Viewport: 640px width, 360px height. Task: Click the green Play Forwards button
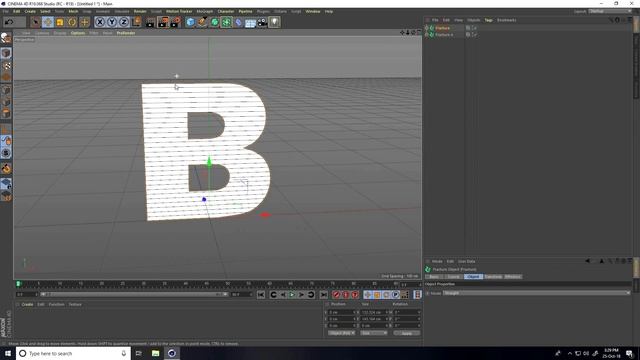tap(292, 295)
